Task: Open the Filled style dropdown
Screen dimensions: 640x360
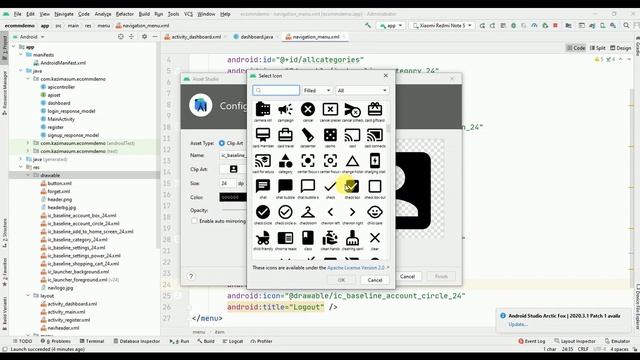Action: tap(317, 90)
